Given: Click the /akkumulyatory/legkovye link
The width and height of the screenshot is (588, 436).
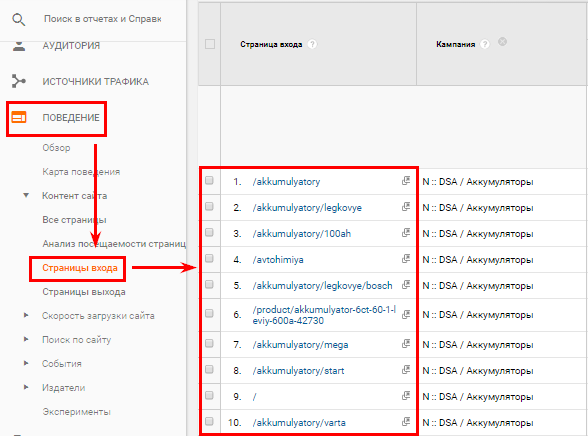Looking at the screenshot, I should pos(307,208).
